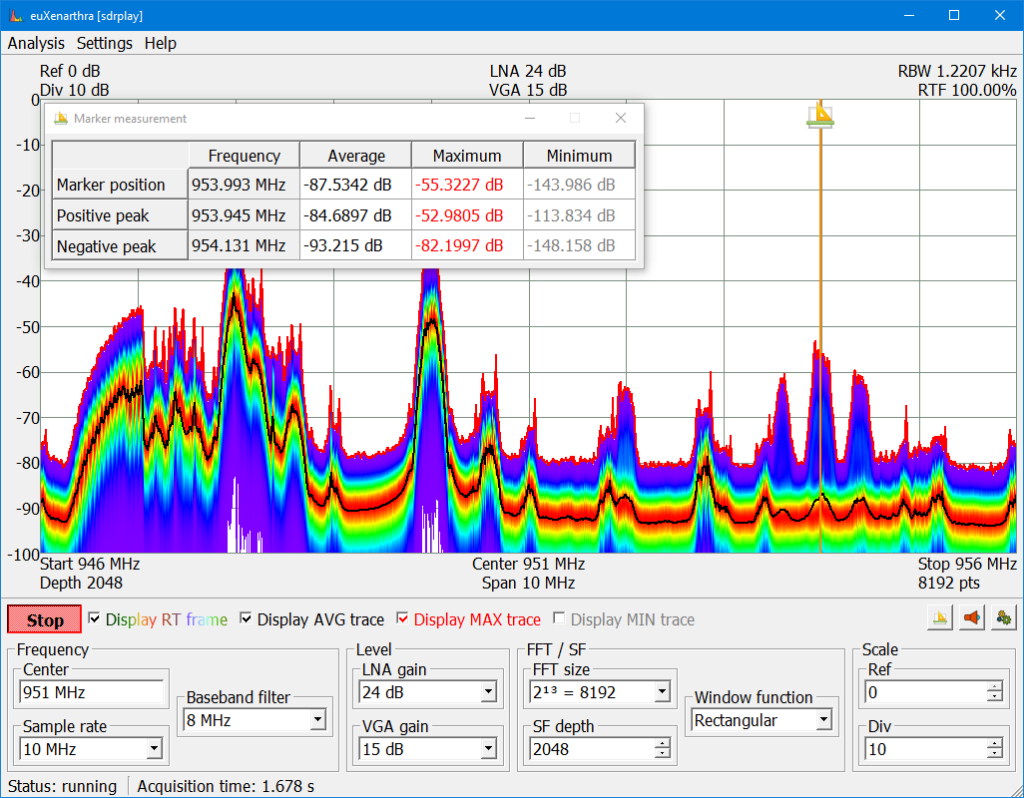Expand the Sample rate dropdown
Image resolution: width=1024 pixels, height=798 pixels.
point(154,748)
